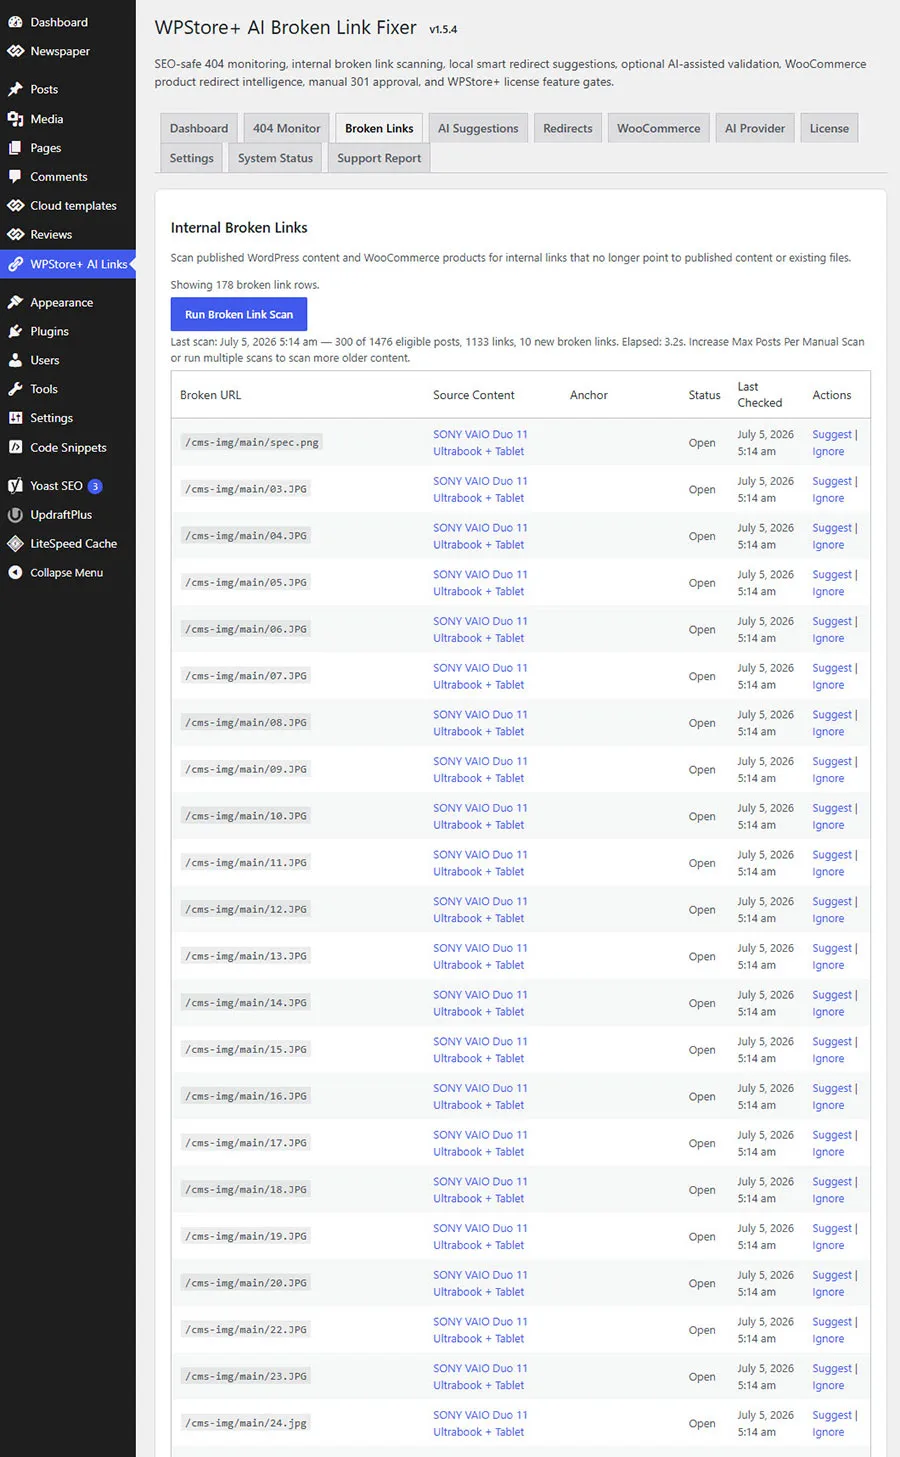The image size is (900, 1457).
Task: Click Suggest for 13.JPG row
Action: pos(832,948)
